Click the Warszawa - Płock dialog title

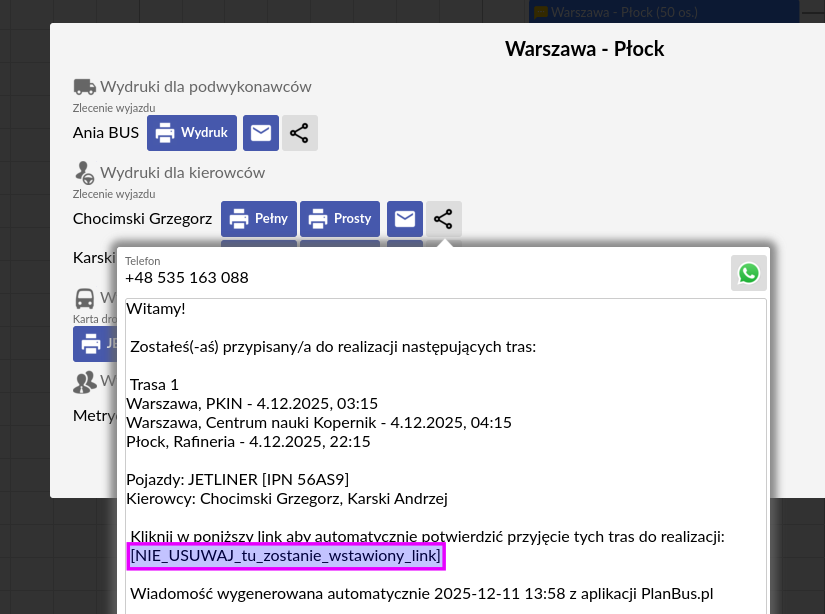click(584, 49)
